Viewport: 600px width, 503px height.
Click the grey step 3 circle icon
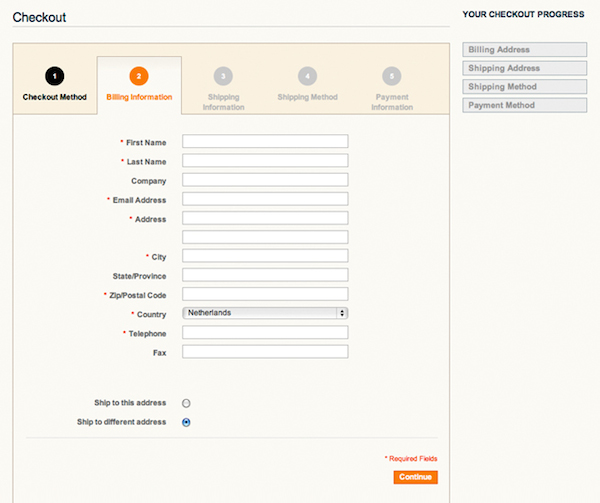pyautogui.click(x=223, y=76)
